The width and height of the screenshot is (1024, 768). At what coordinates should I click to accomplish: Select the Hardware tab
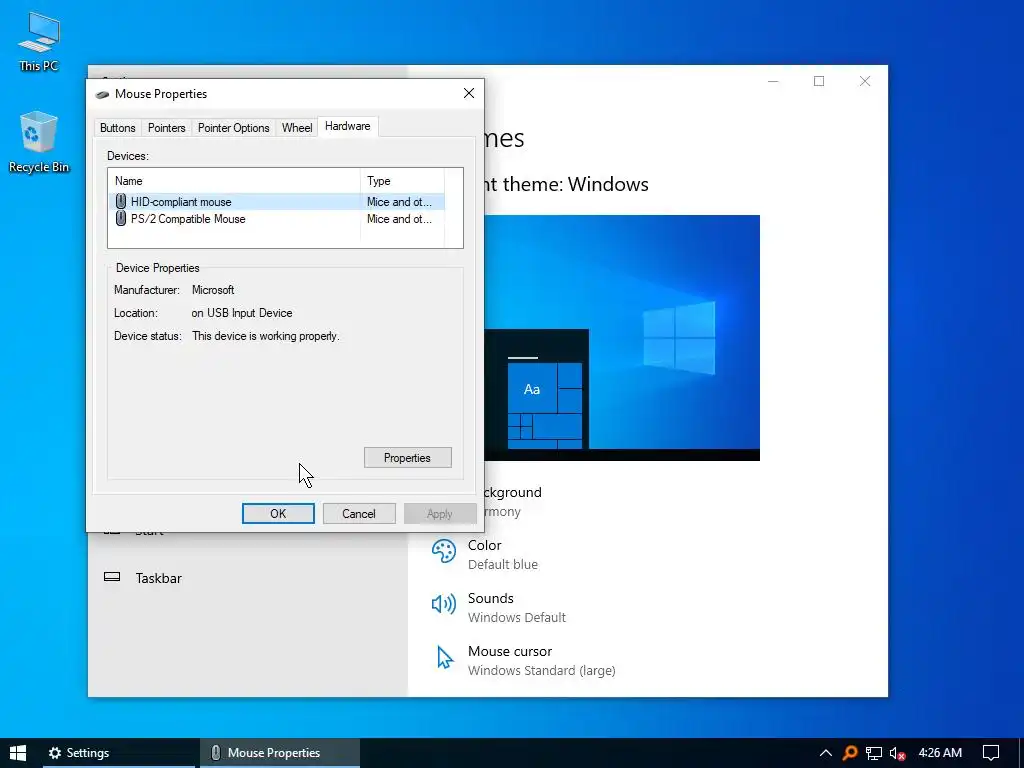pyautogui.click(x=347, y=126)
